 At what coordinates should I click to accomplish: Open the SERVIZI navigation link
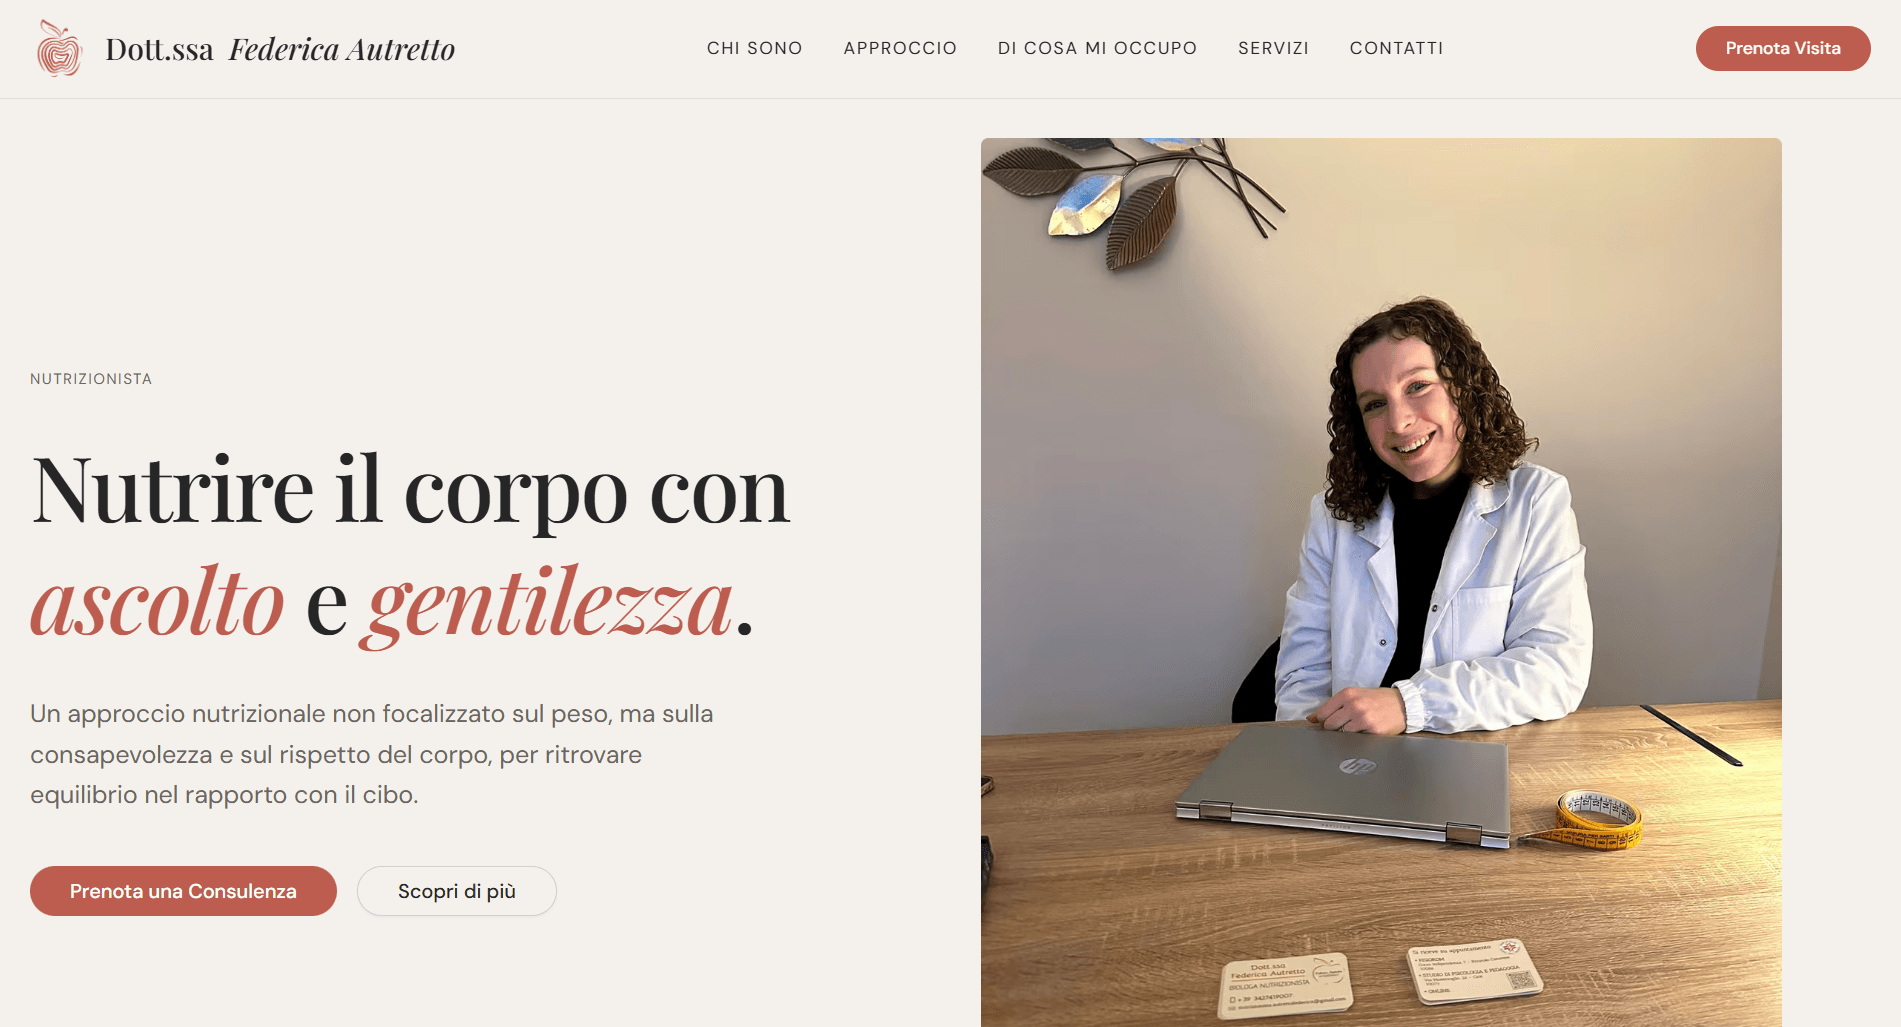click(1273, 48)
